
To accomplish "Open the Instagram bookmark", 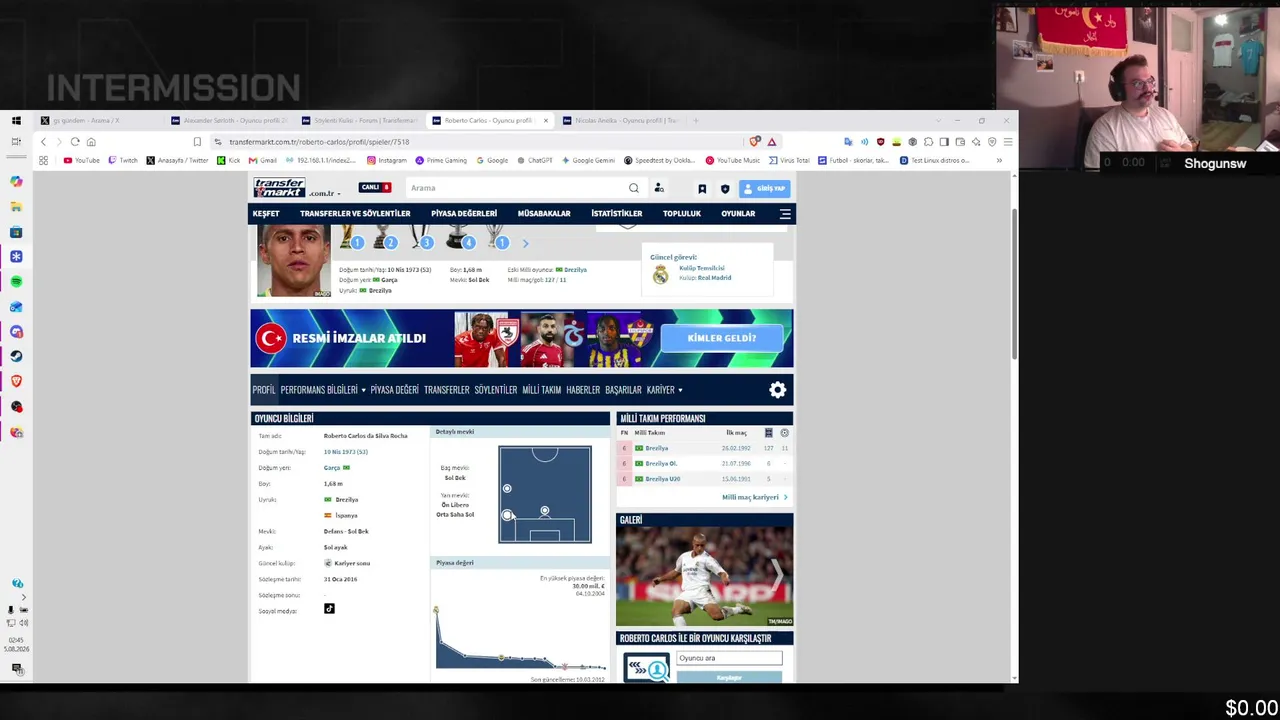I will click(x=387, y=160).
